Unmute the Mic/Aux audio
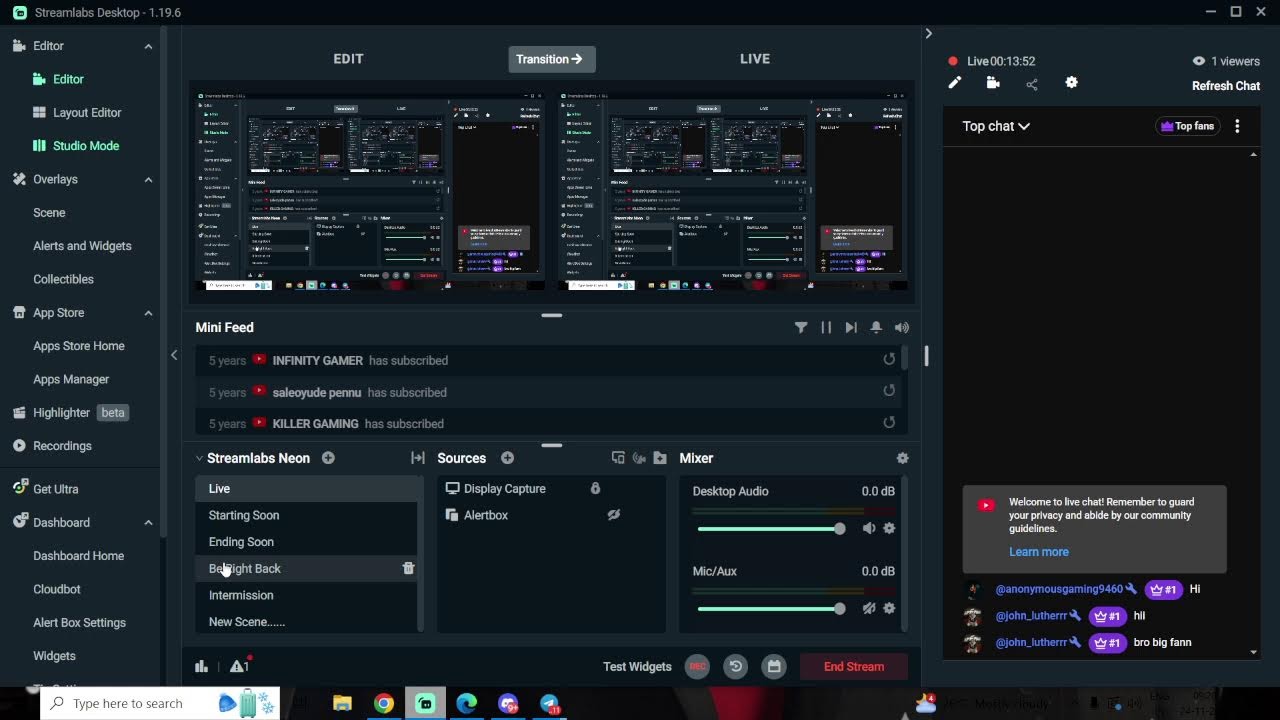1280x720 pixels. (x=869, y=608)
